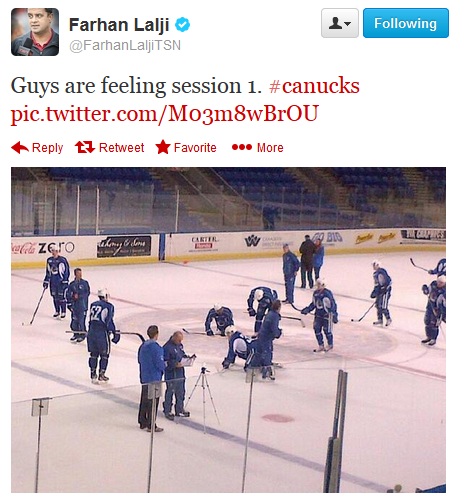Open the attached Canucks practice photo
Viewport: 470px width, 502px height.
(x=228, y=330)
